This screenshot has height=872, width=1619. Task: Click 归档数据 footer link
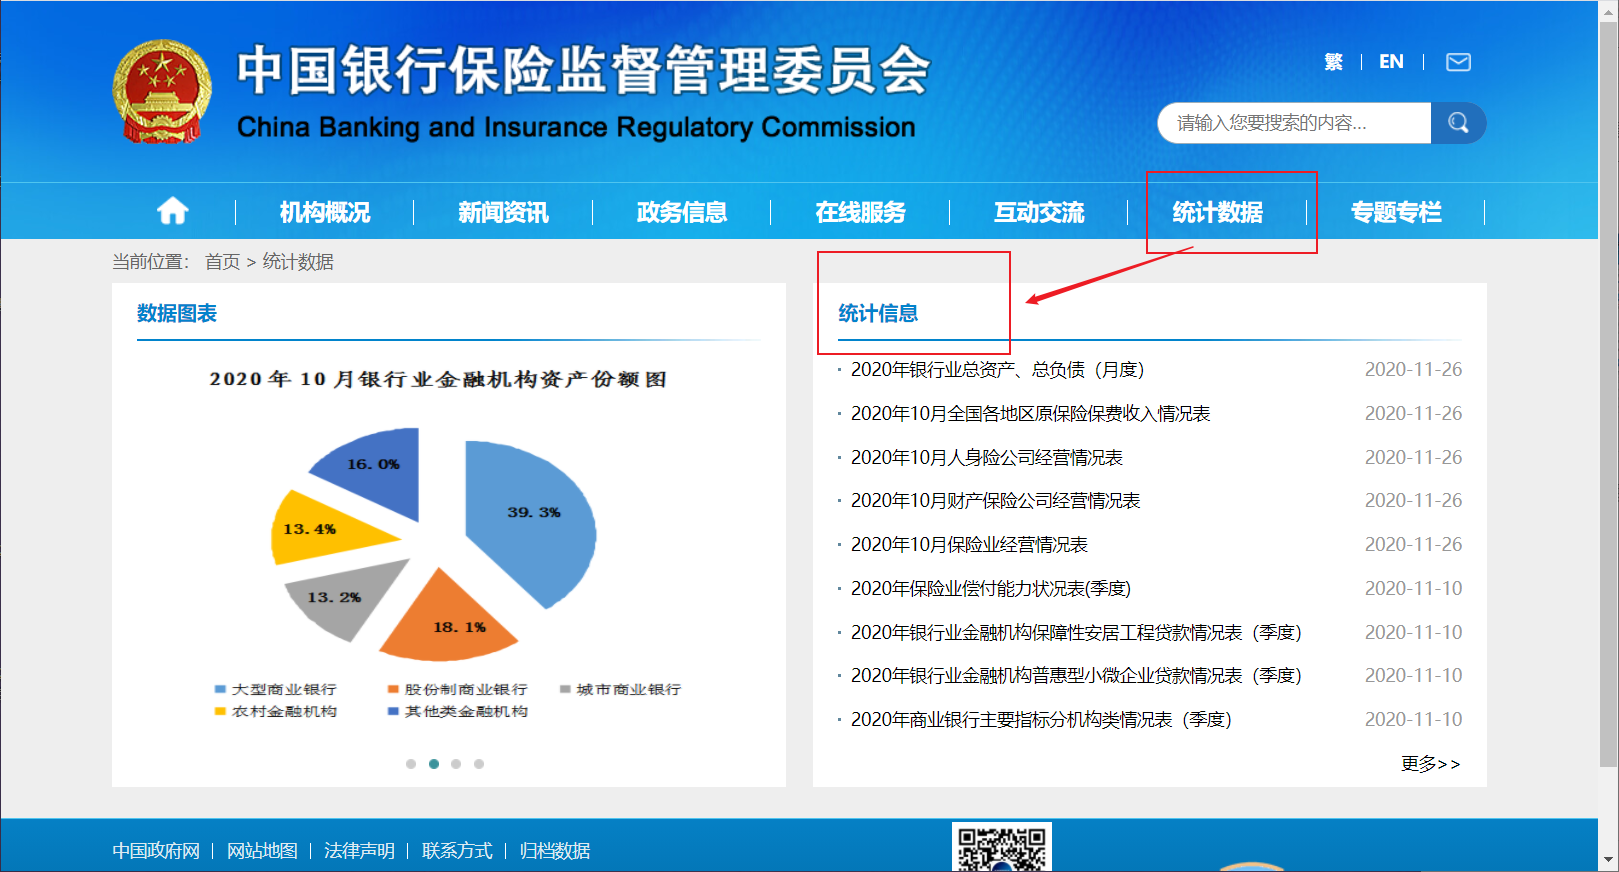555,851
